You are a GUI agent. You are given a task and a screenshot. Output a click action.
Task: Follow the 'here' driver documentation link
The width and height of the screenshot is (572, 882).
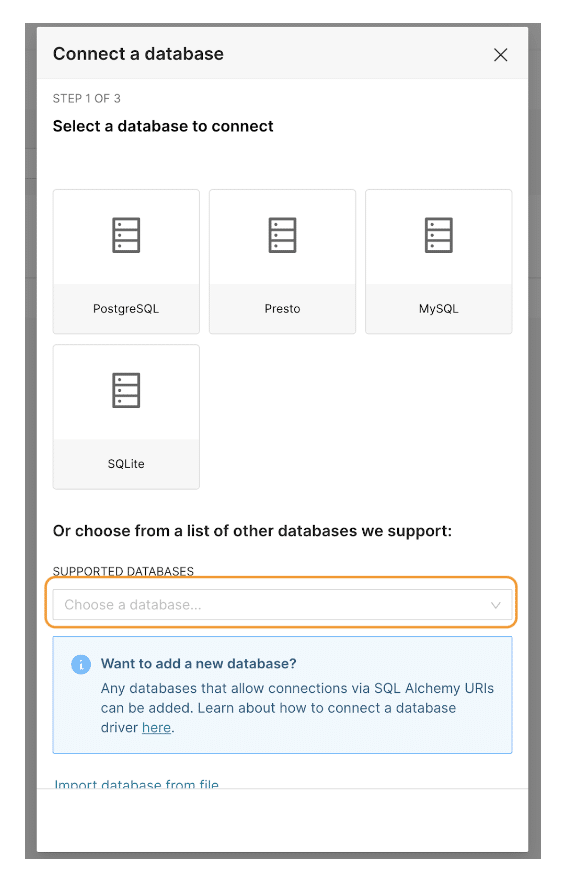[156, 728]
